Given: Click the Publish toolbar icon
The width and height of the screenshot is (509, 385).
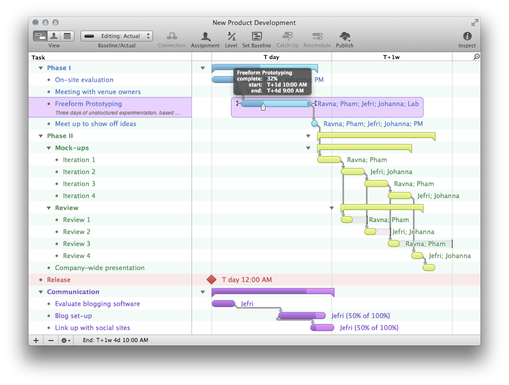Looking at the screenshot, I should (345, 36).
